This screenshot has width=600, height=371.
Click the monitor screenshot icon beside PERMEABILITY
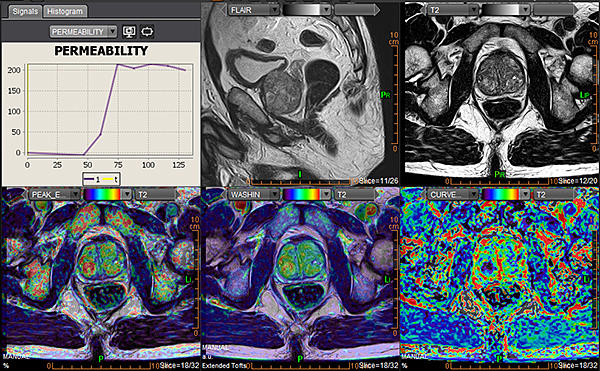click(x=129, y=31)
